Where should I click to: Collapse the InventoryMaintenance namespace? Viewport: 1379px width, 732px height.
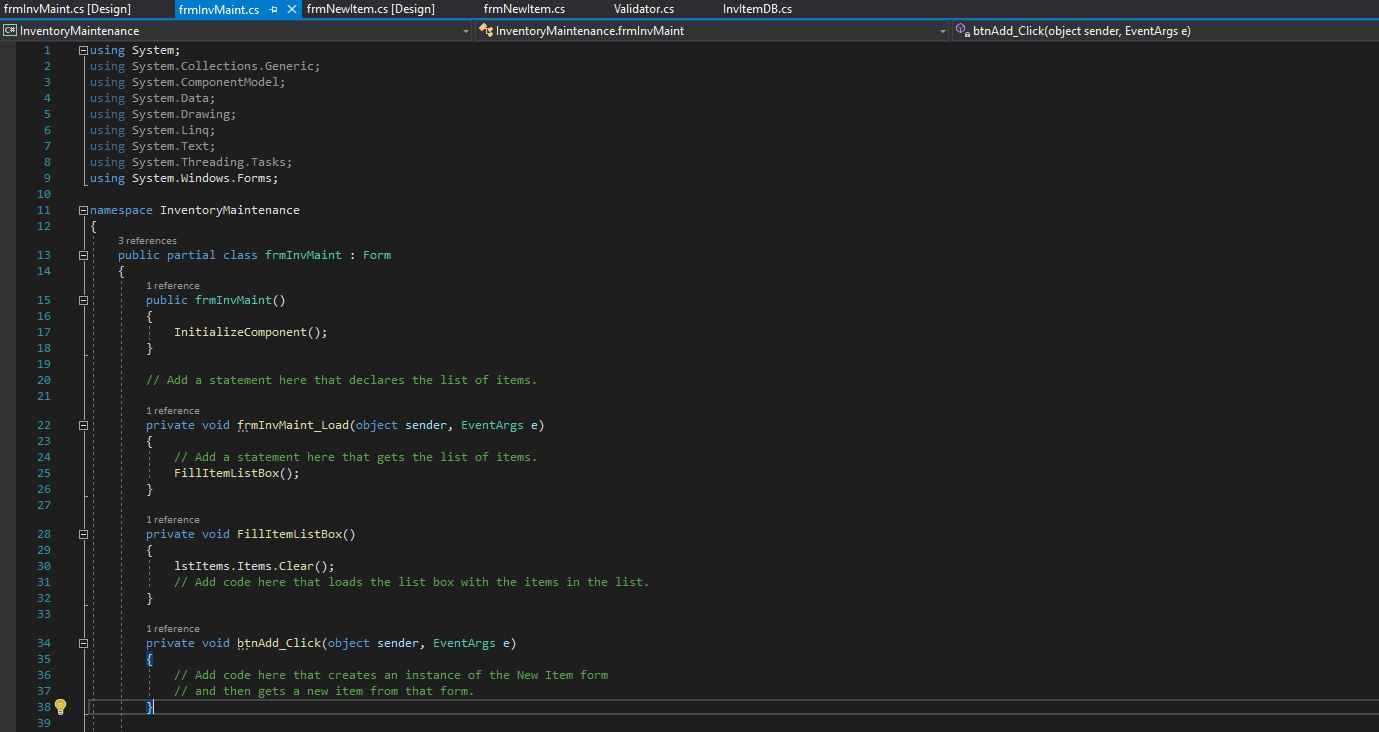83,210
